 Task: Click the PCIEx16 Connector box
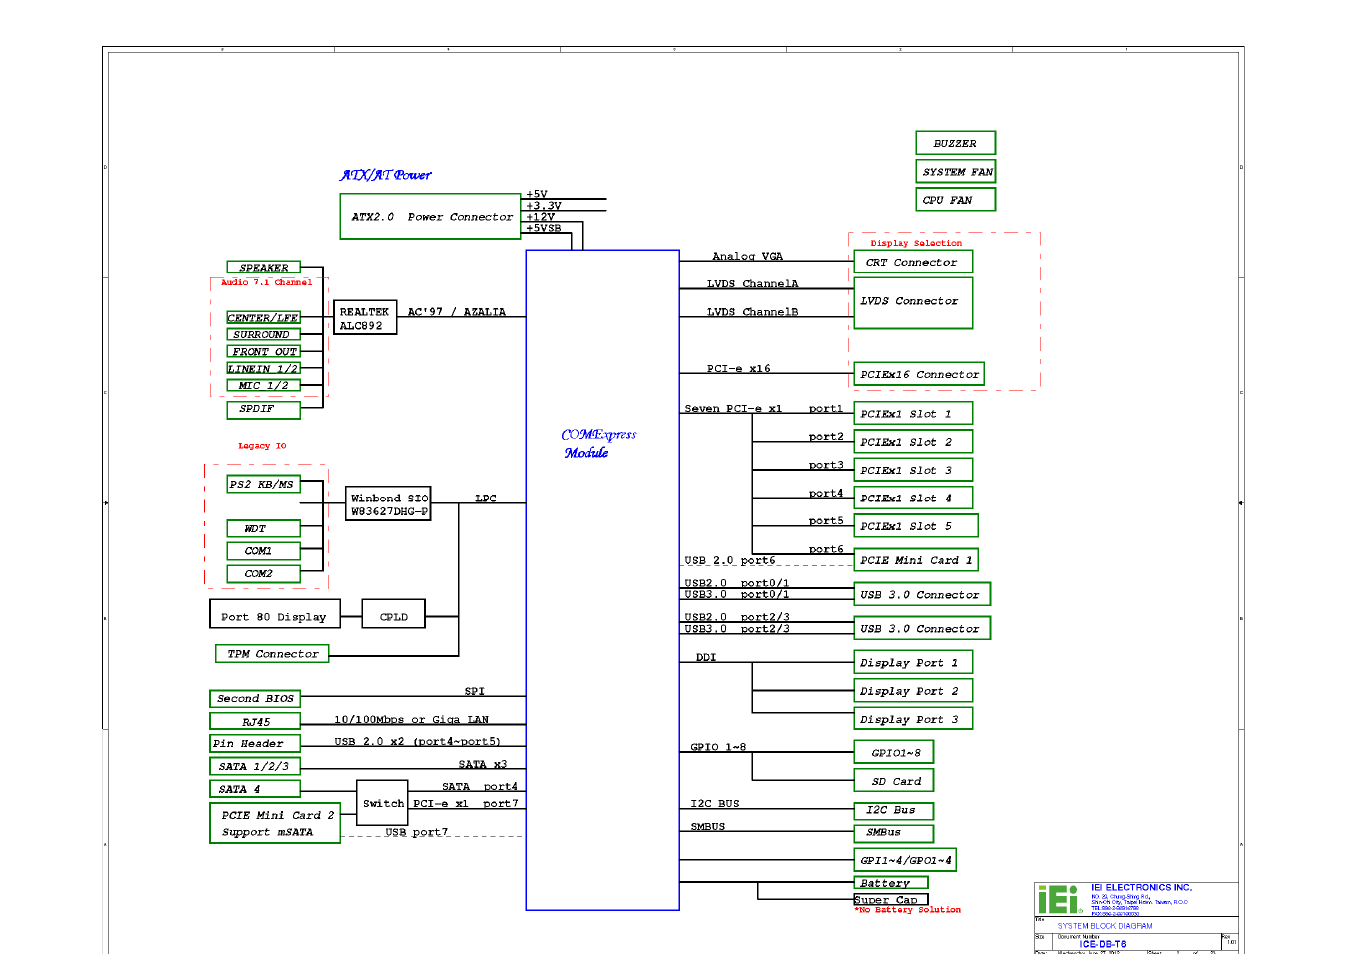[919, 374]
